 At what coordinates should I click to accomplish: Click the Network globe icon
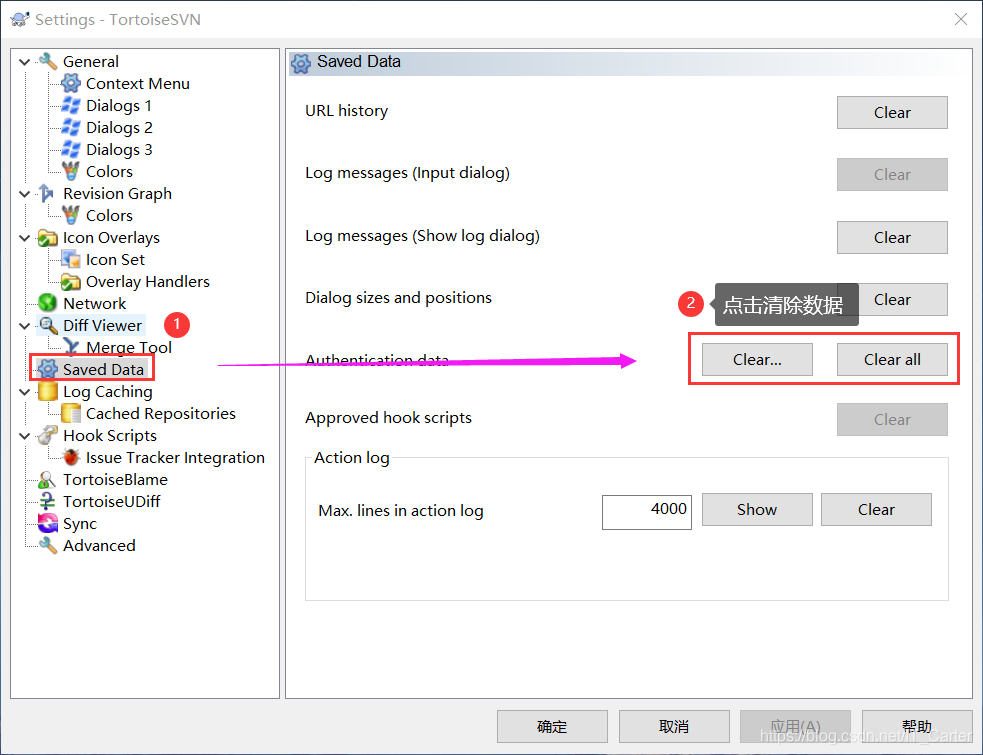48,304
